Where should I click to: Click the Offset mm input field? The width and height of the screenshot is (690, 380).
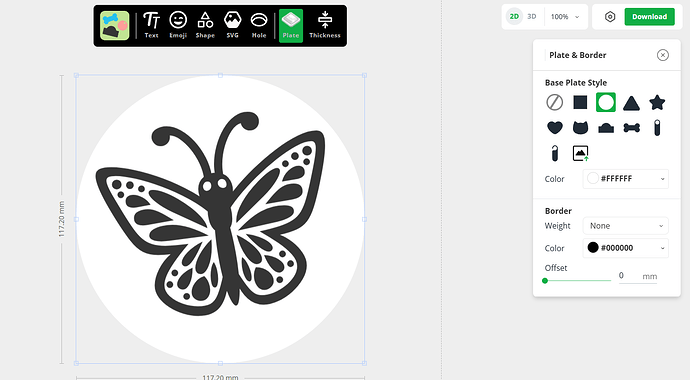click(638, 276)
